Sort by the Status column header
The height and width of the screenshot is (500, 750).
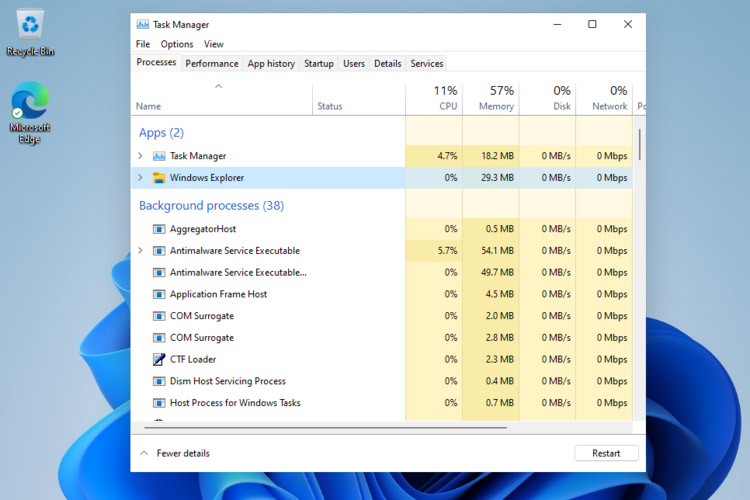[x=330, y=106]
